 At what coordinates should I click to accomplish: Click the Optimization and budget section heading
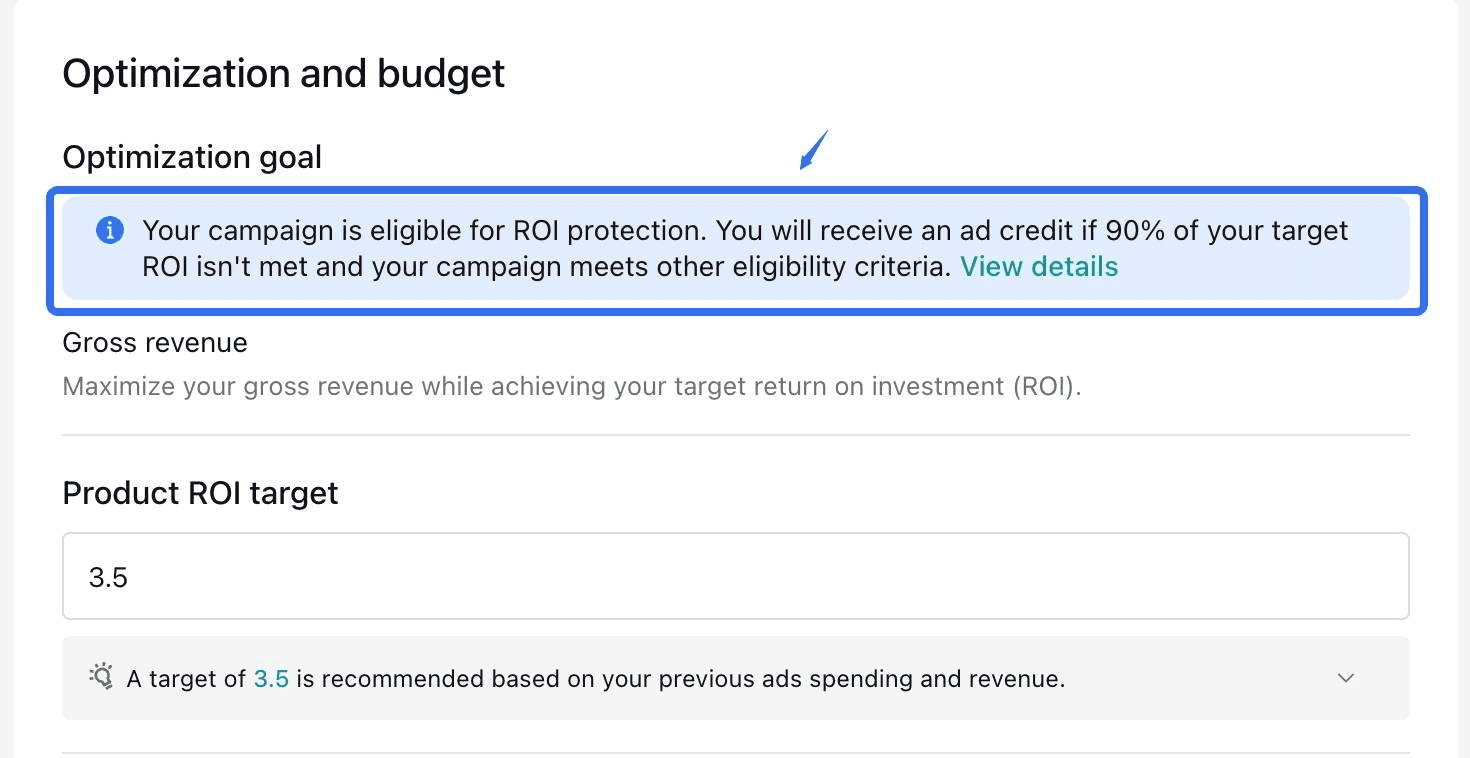coord(283,73)
